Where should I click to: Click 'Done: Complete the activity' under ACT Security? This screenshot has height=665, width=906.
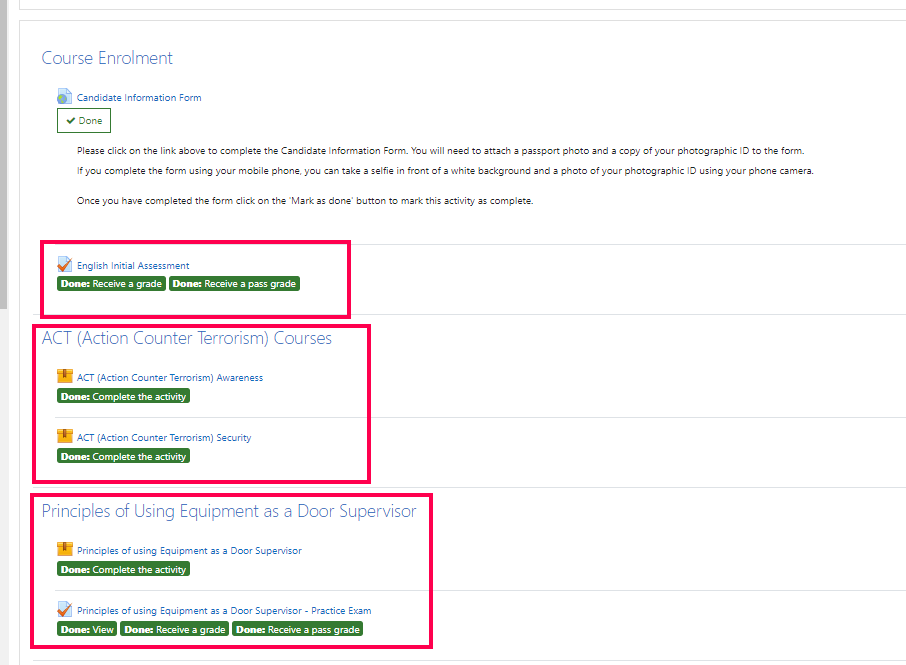click(x=124, y=456)
